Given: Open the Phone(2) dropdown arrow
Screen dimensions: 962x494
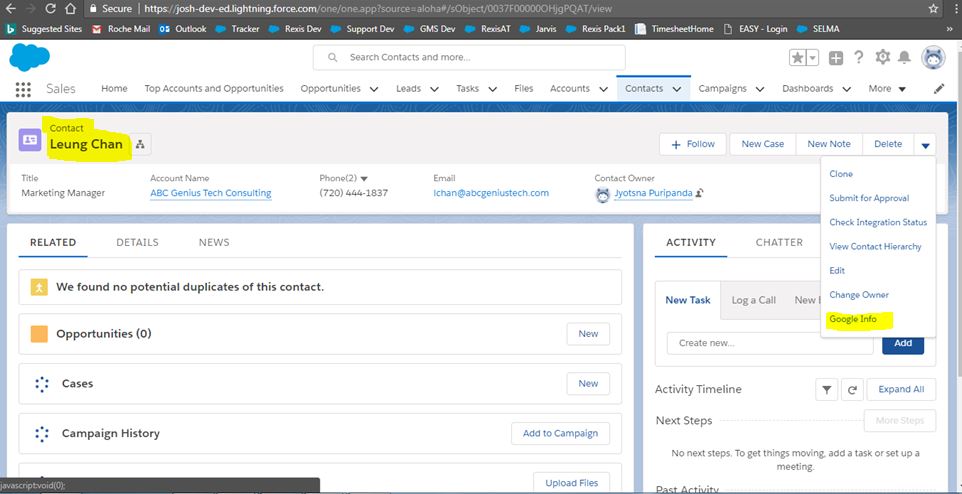Looking at the screenshot, I should pos(364,179).
